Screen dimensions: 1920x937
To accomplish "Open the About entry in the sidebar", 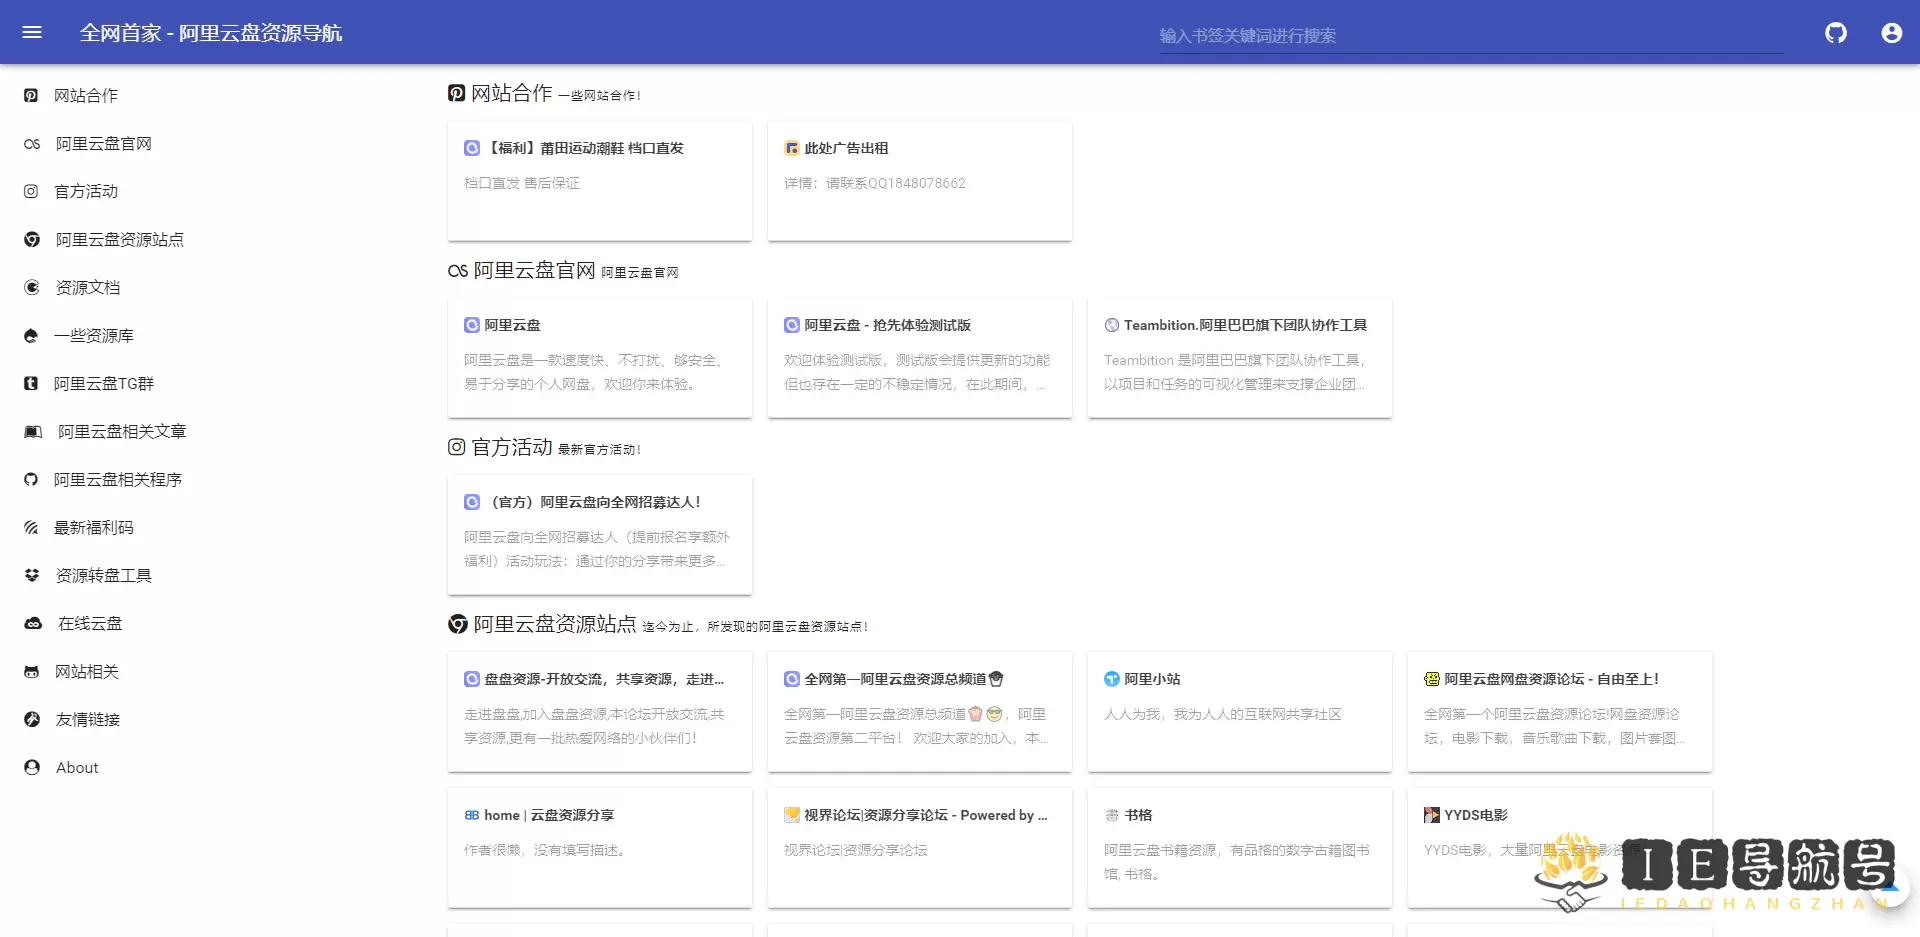I will (30, 767).
